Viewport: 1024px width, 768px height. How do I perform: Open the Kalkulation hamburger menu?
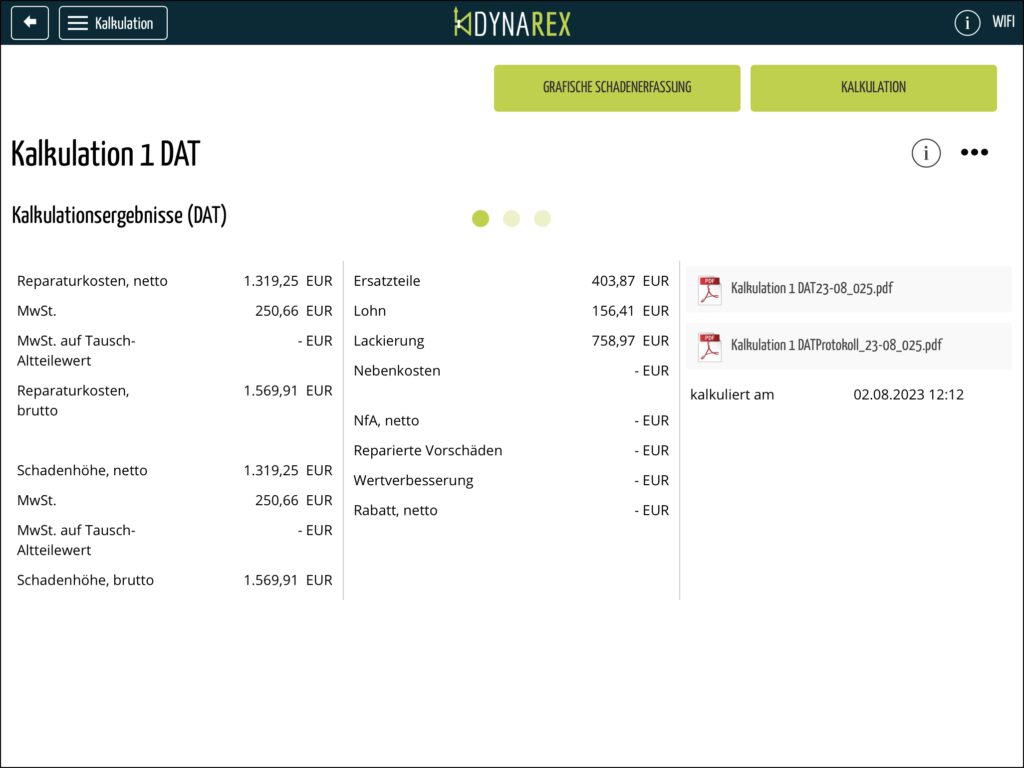(113, 22)
